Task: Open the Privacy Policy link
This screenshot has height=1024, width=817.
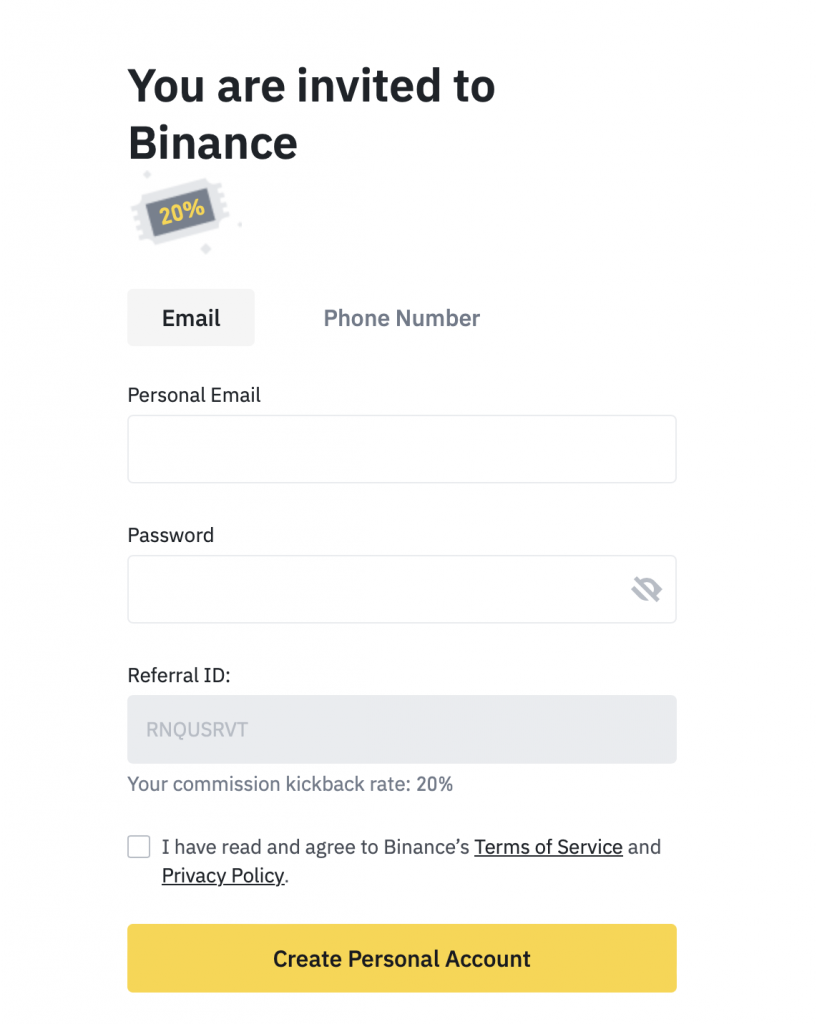Action: click(x=223, y=876)
